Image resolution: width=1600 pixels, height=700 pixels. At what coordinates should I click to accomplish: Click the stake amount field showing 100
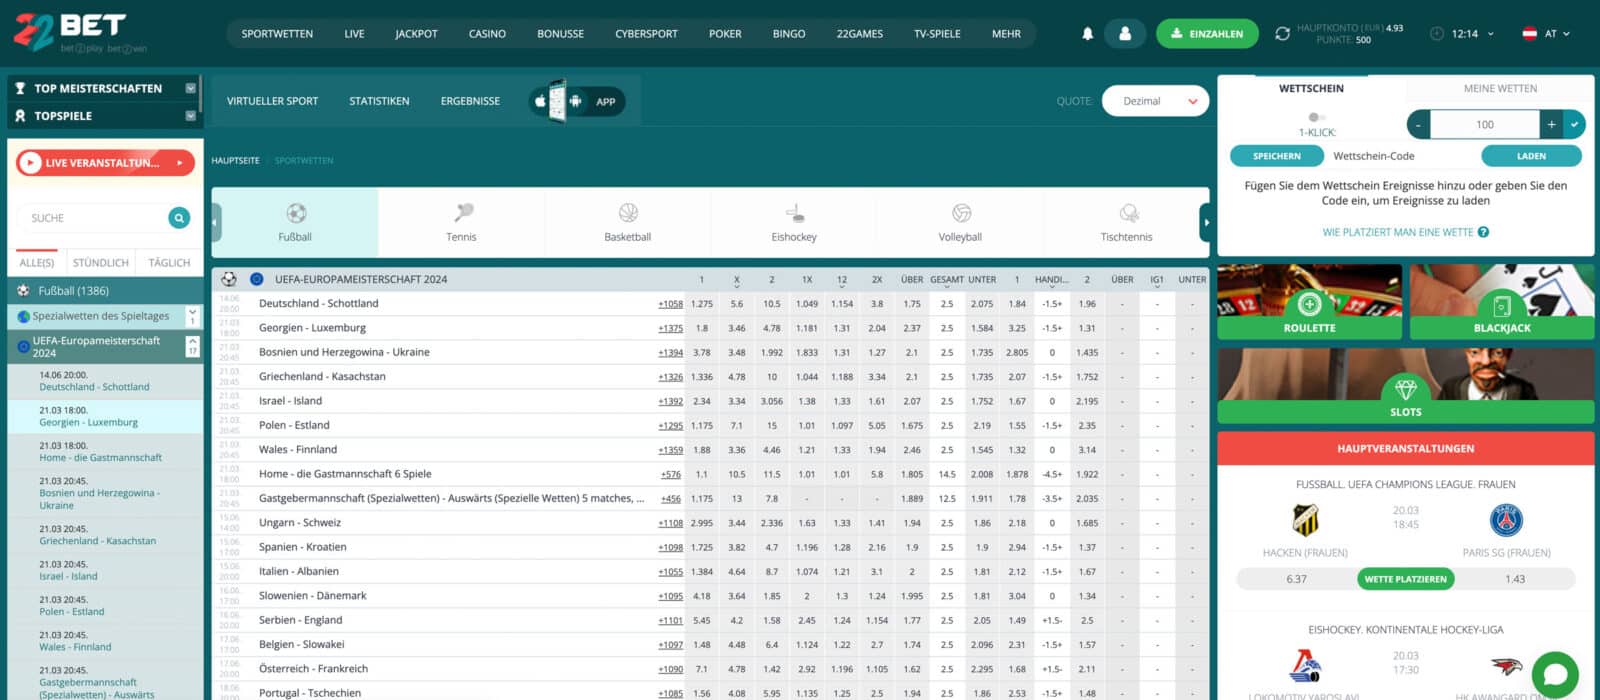[1485, 125]
